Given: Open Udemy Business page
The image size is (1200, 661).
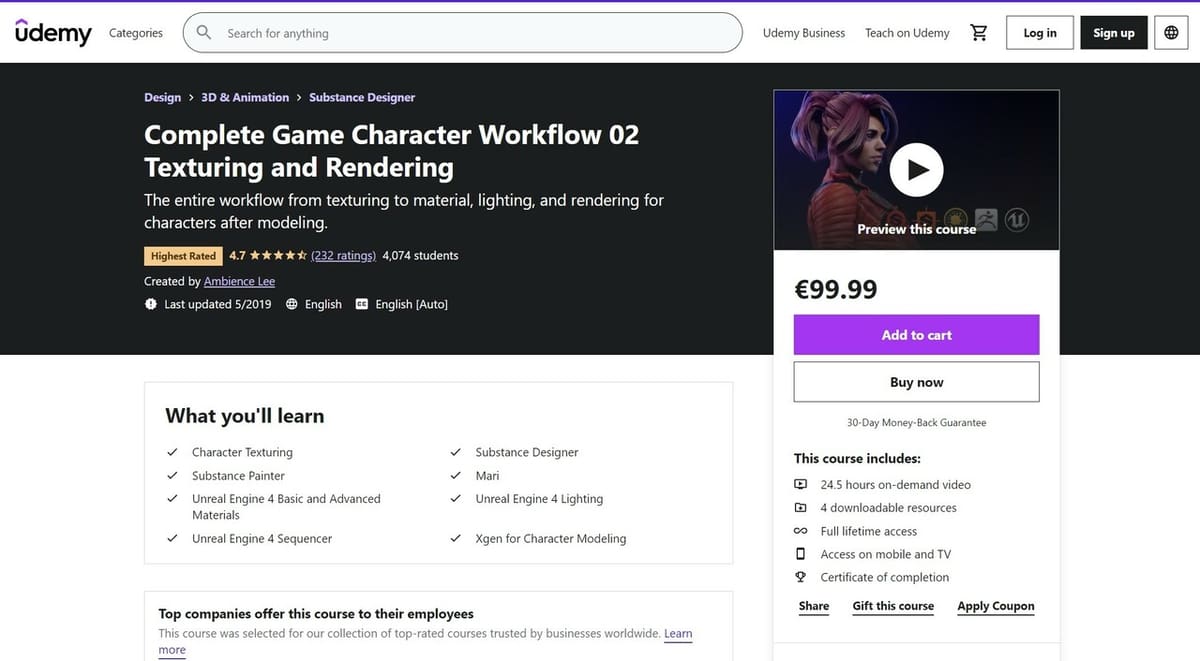Looking at the screenshot, I should click(x=804, y=33).
